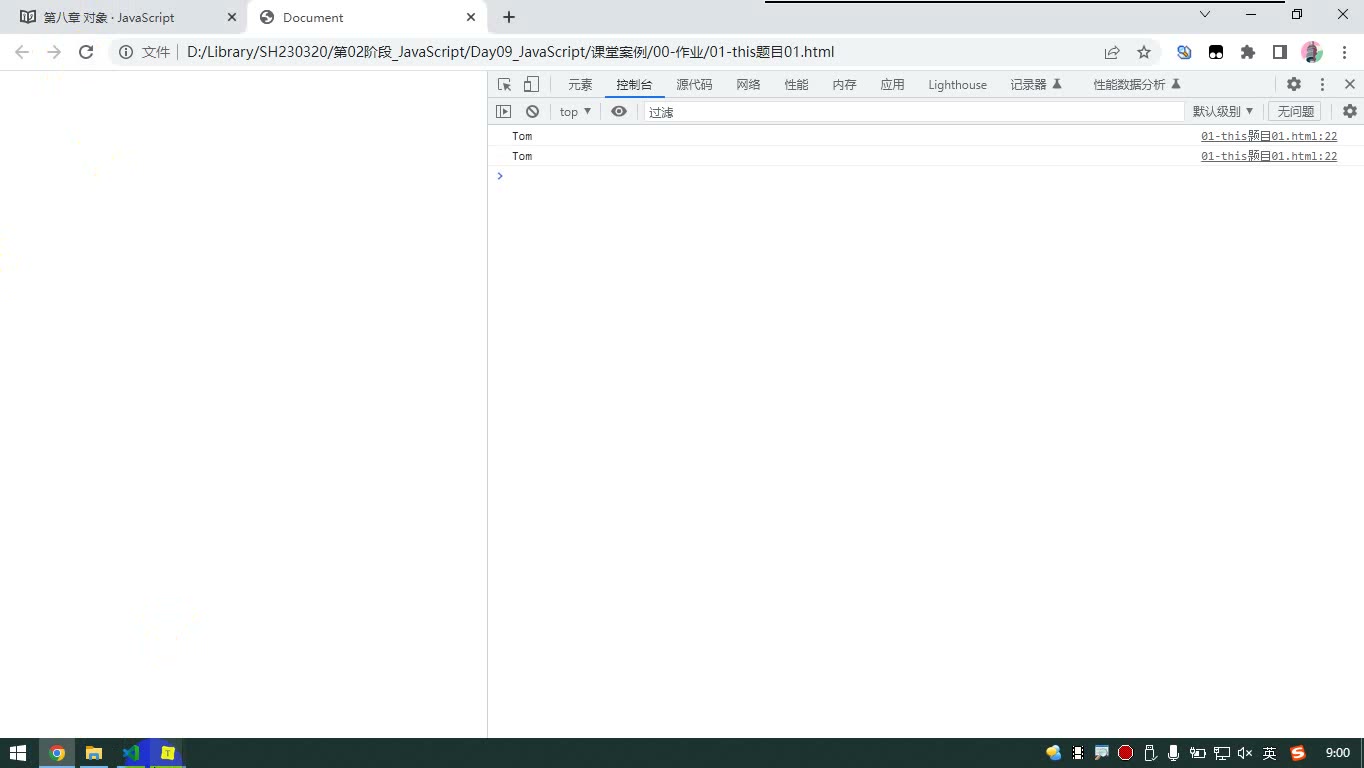This screenshot has height=768, width=1364.
Task: Toggle the device toolbar emulation
Action: 531,85
